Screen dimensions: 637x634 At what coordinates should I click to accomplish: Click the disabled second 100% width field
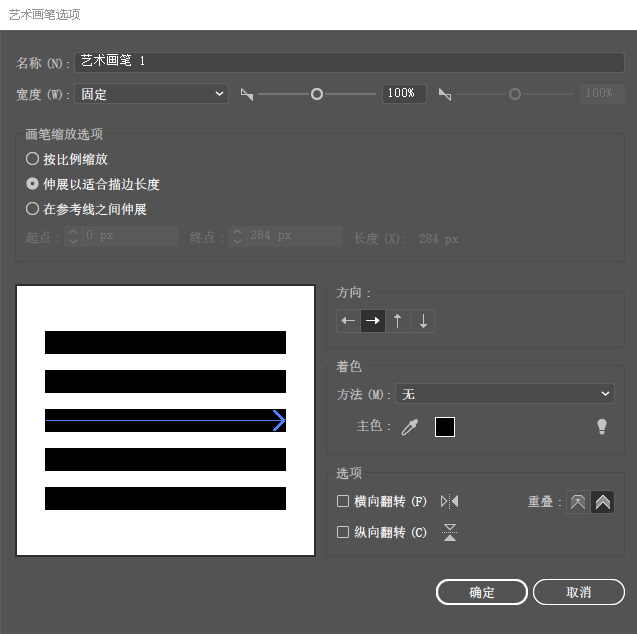(602, 94)
